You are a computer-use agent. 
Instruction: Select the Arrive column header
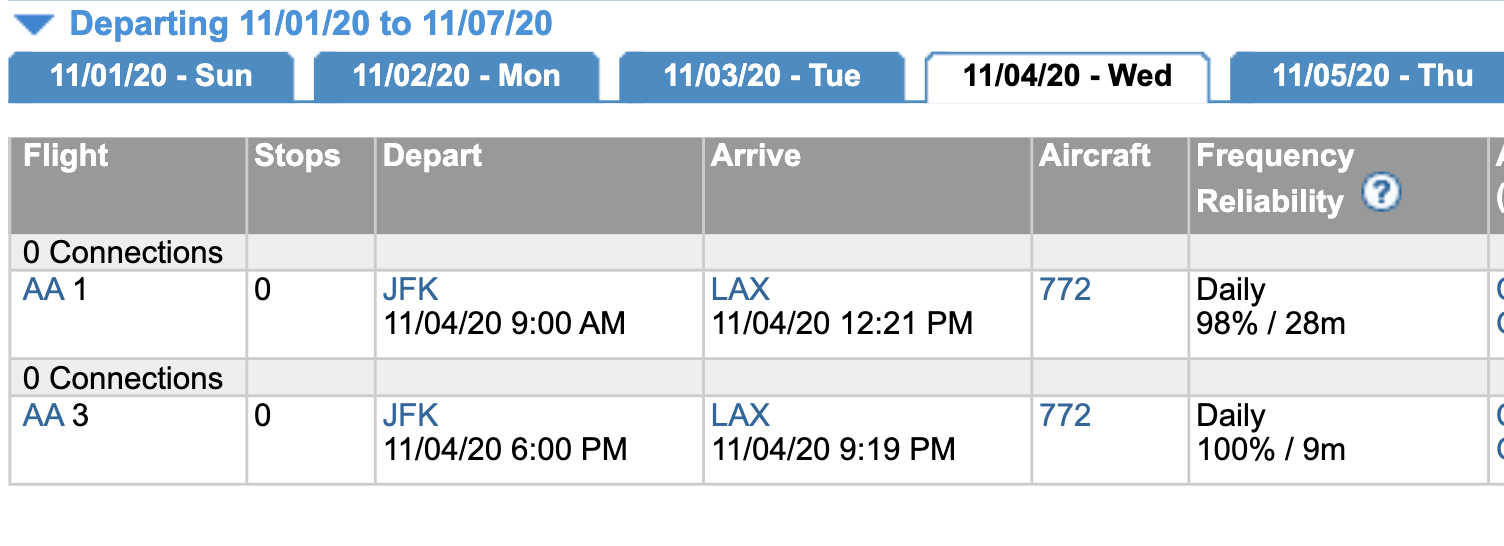(x=756, y=156)
